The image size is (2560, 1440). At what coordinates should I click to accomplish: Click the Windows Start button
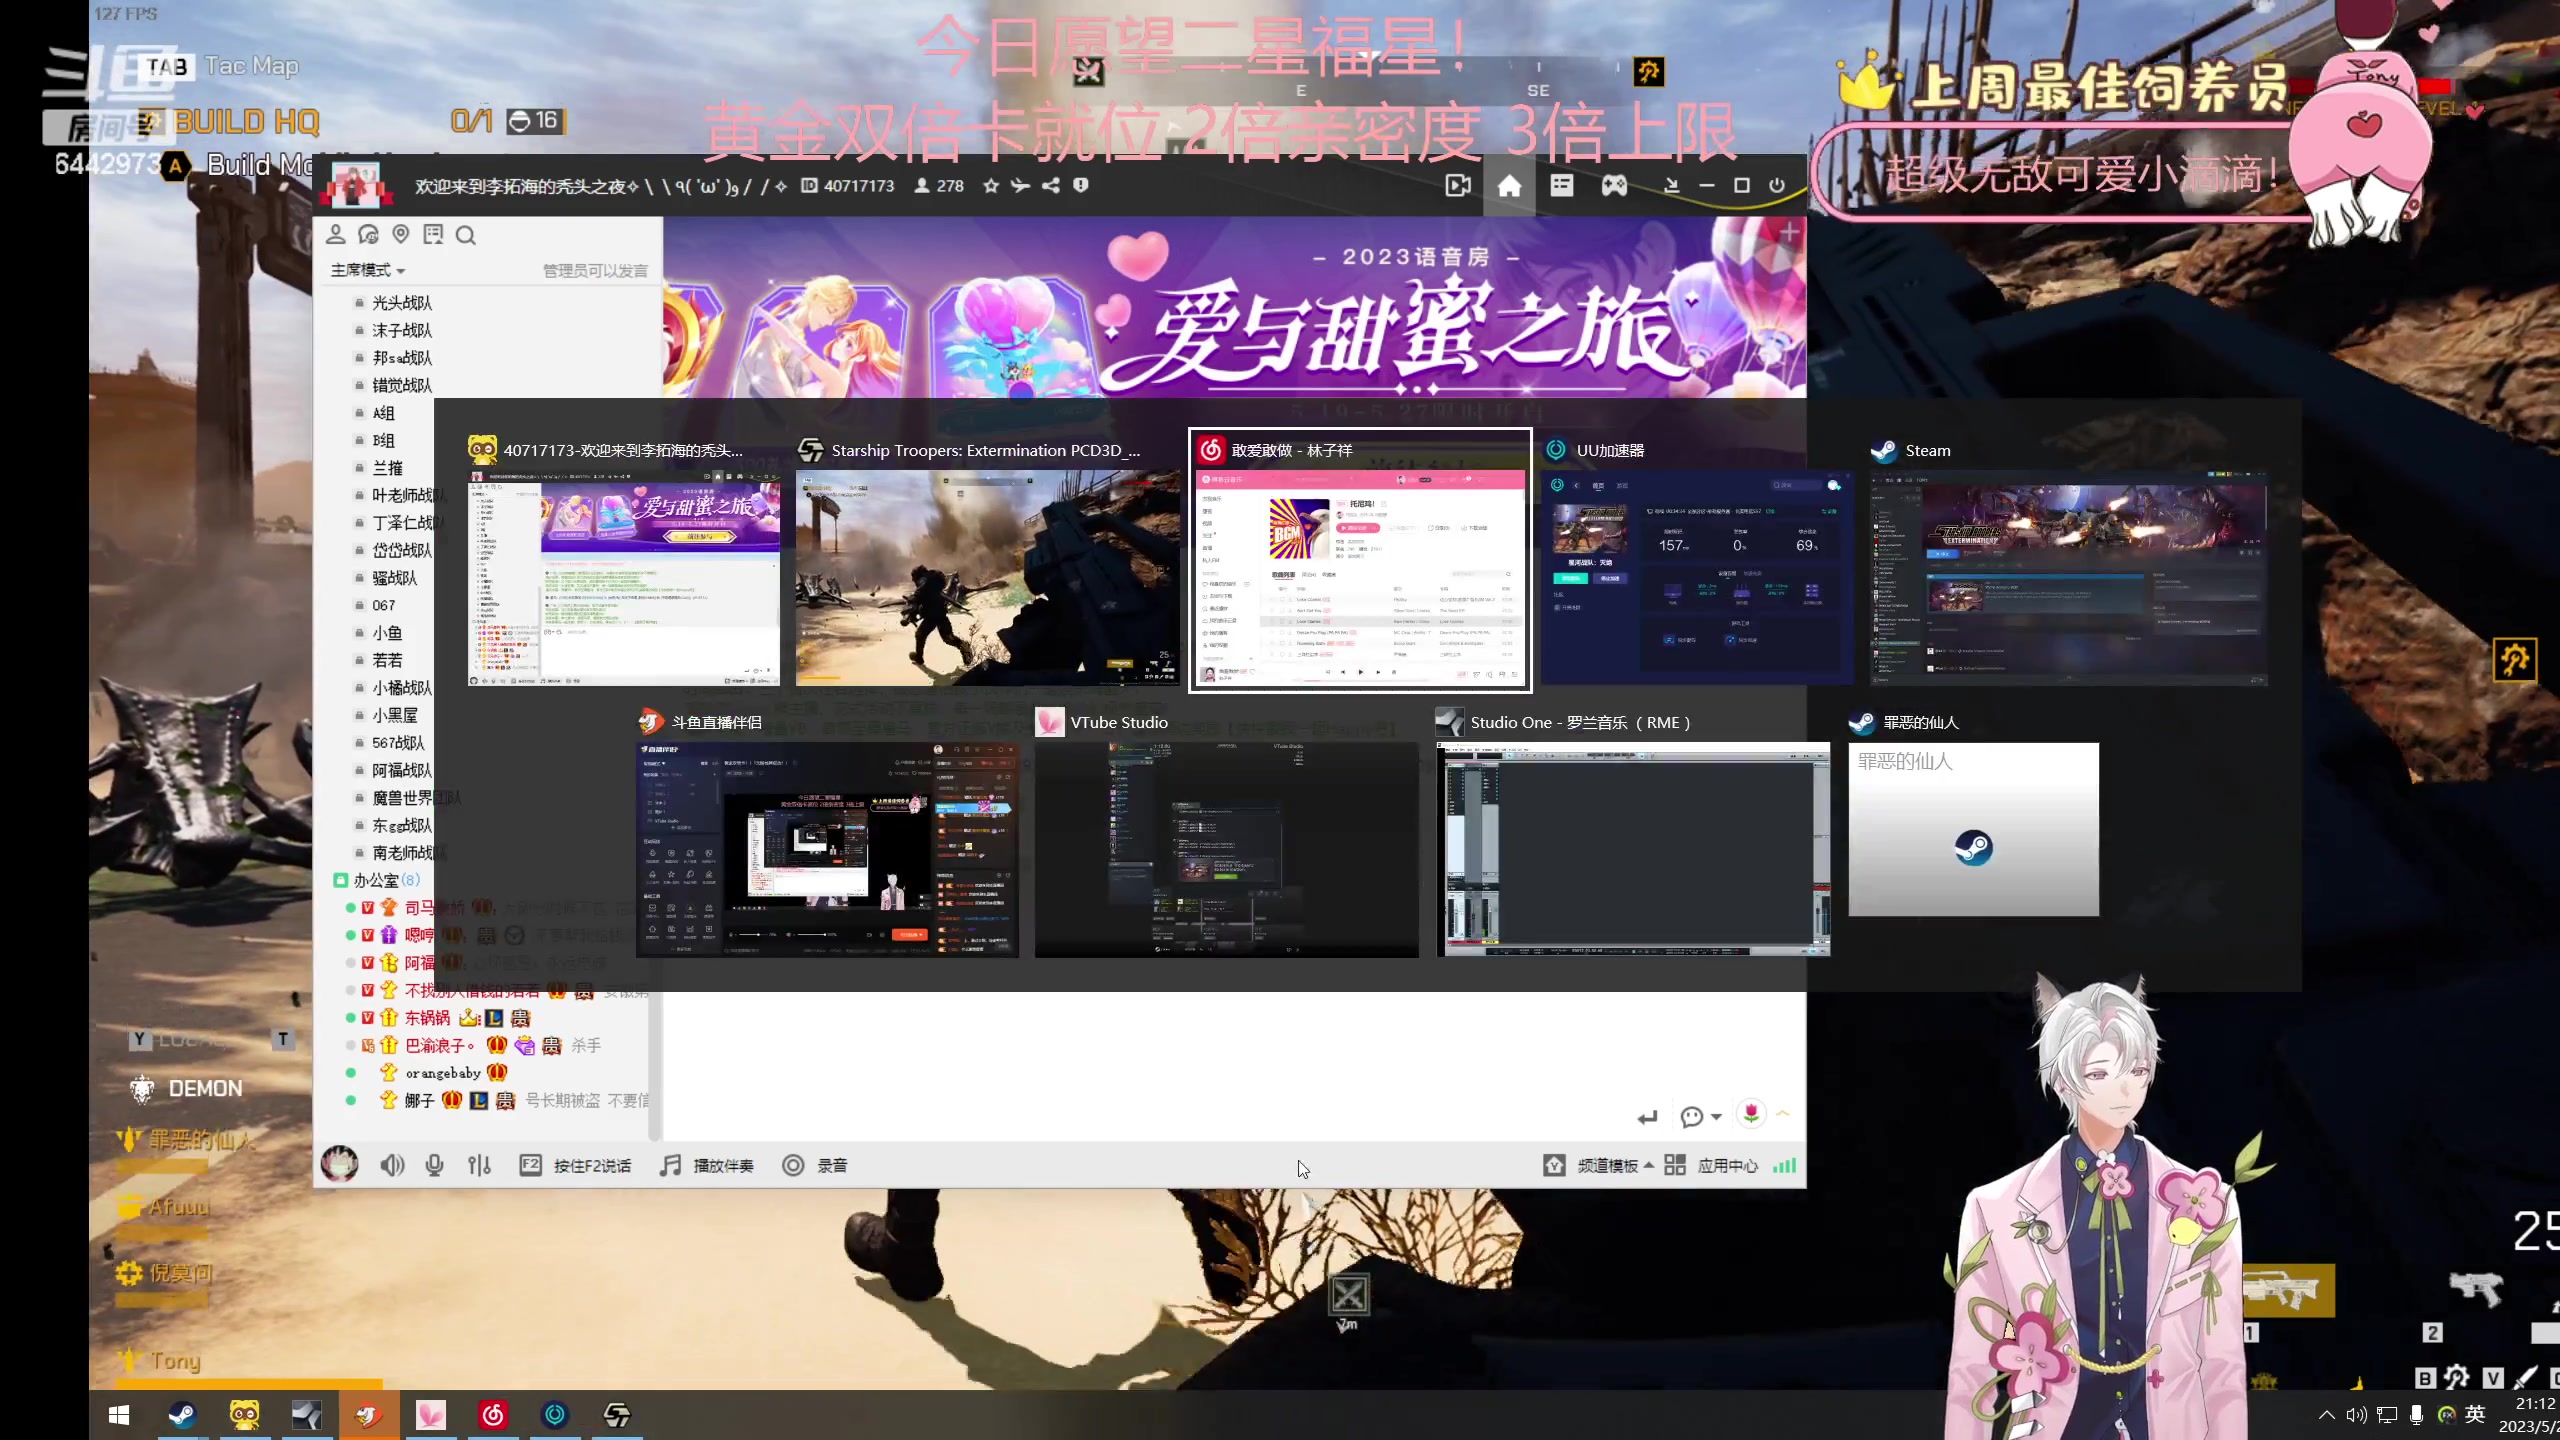119,1415
